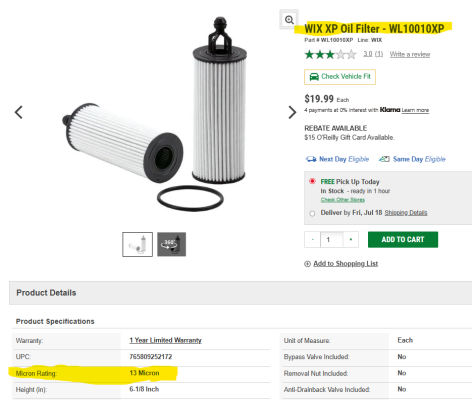Open Klarna Learn more link

(415, 110)
